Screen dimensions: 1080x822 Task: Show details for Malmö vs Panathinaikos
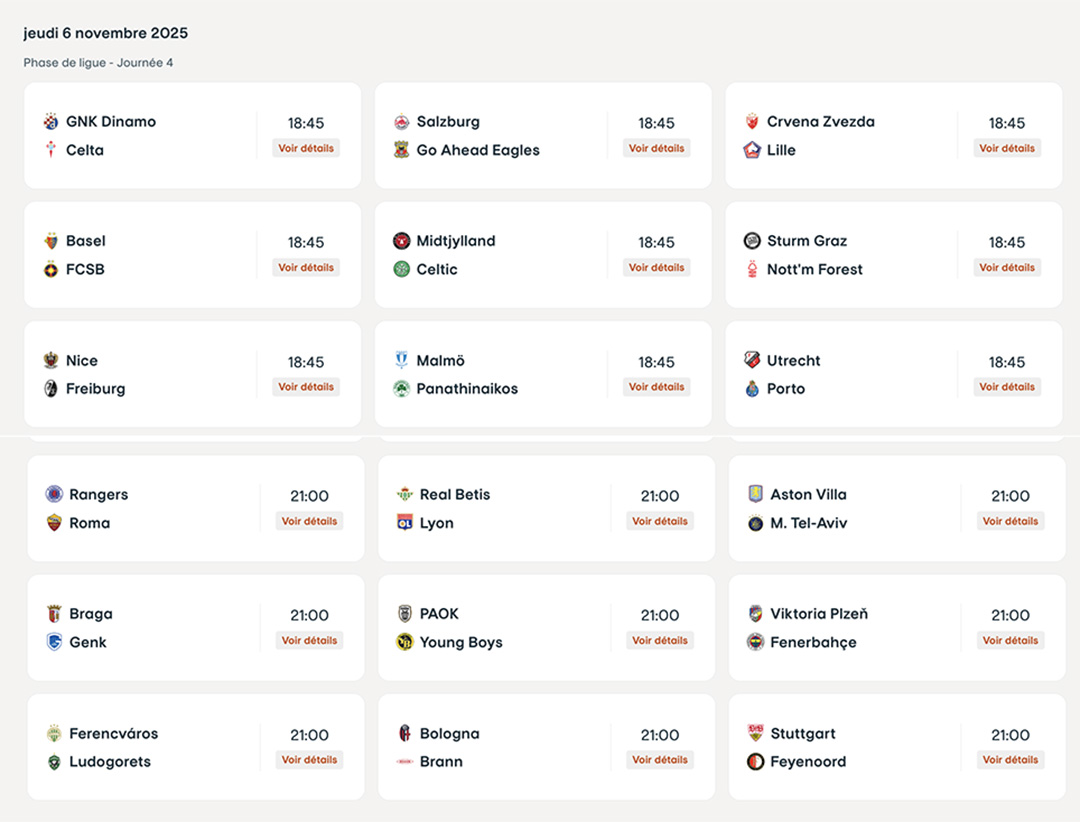657,387
